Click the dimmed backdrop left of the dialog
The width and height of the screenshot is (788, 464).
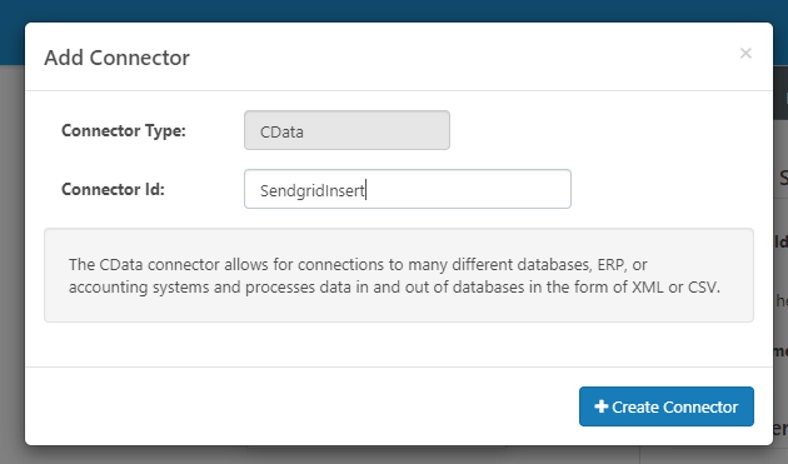[x=12, y=250]
